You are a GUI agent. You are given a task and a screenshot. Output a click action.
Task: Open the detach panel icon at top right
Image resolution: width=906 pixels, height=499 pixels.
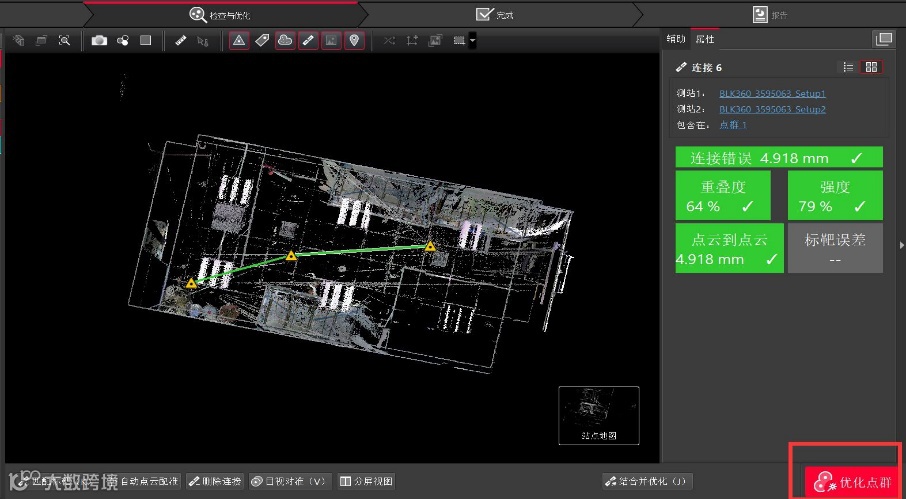click(x=883, y=39)
